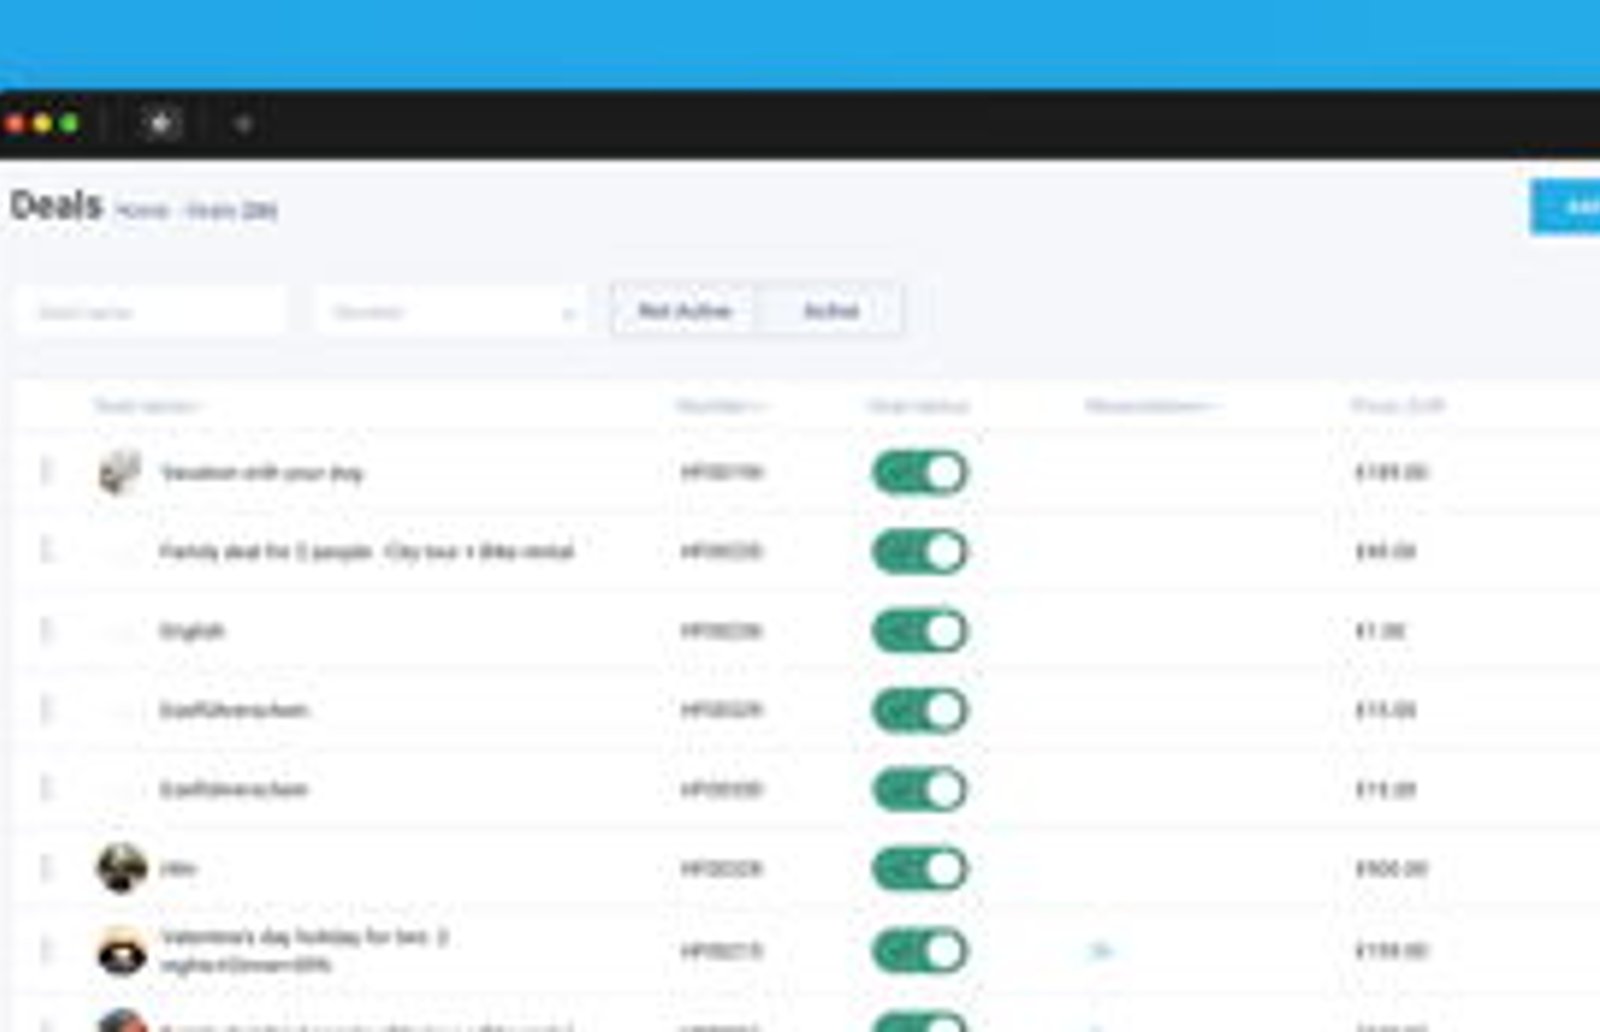The height and width of the screenshot is (1032, 1600).
Task: Toggle status for Vacation with your dog
Action: click(x=920, y=473)
